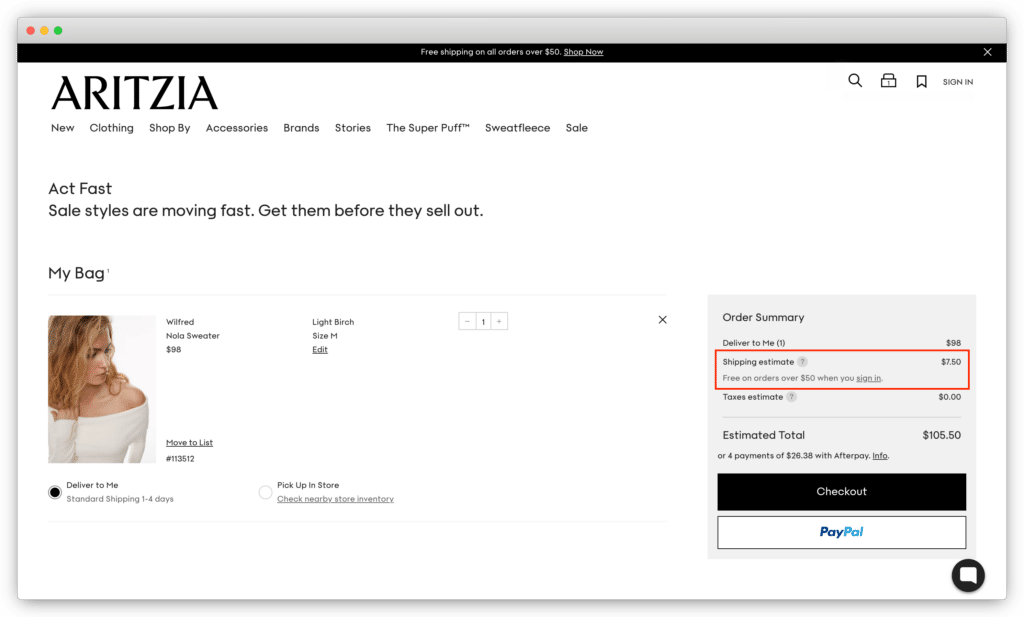Screen dimensions: 1024x617
Task: Open the shopping bag icon in header
Action: 888,80
